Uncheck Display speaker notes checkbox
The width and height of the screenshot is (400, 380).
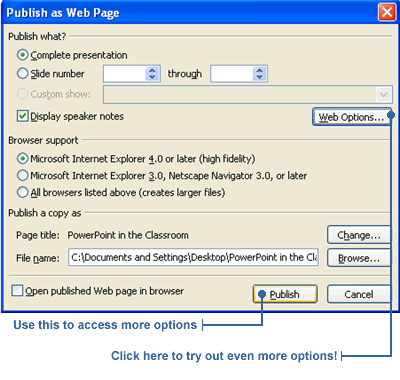(x=22, y=116)
